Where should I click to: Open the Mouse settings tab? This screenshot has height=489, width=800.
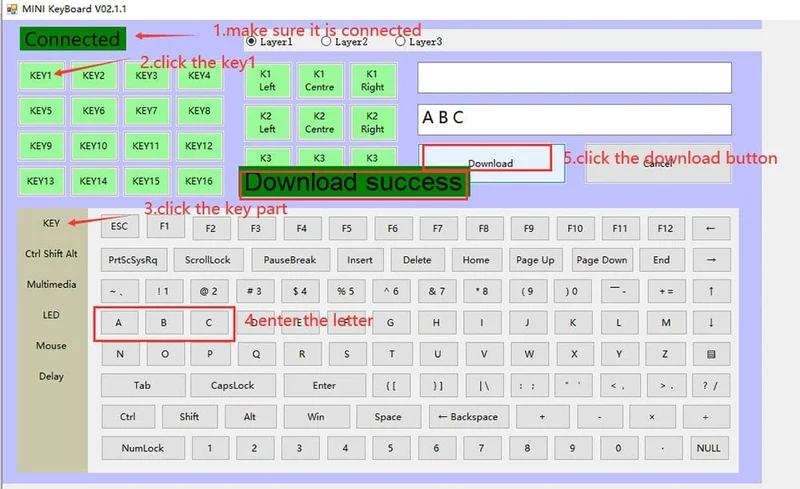[x=52, y=346]
